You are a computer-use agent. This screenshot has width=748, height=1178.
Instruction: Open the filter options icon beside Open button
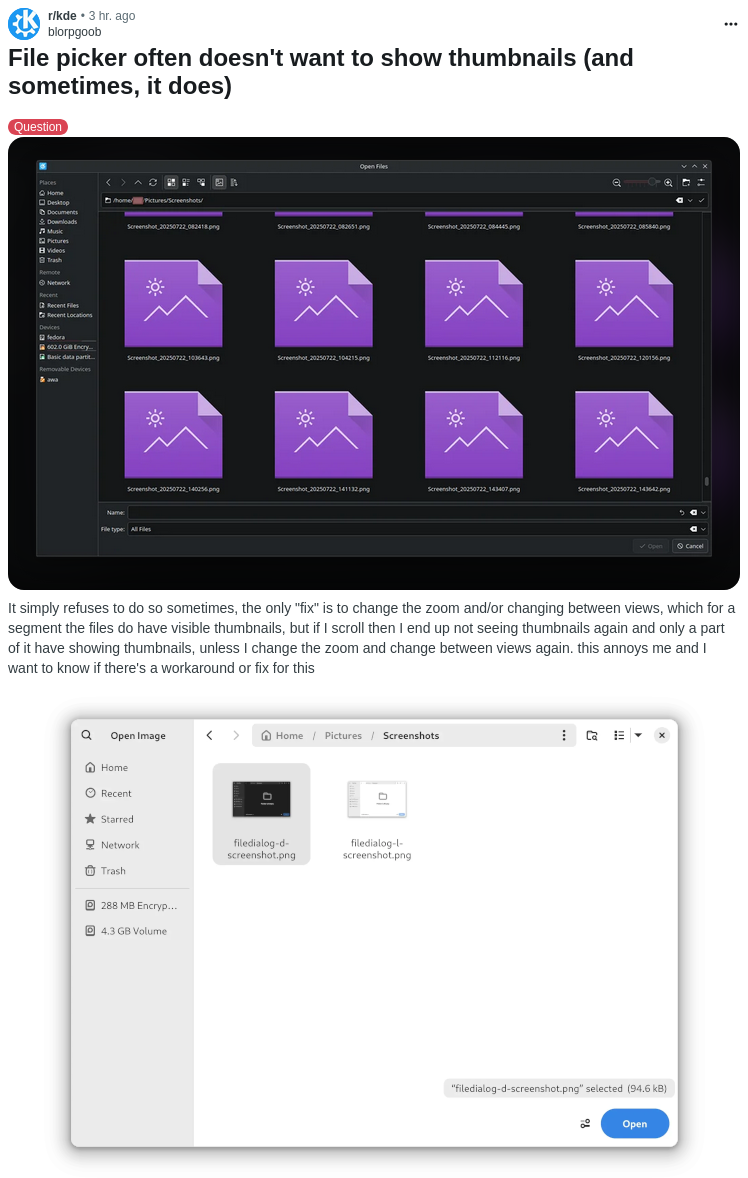pos(585,1123)
